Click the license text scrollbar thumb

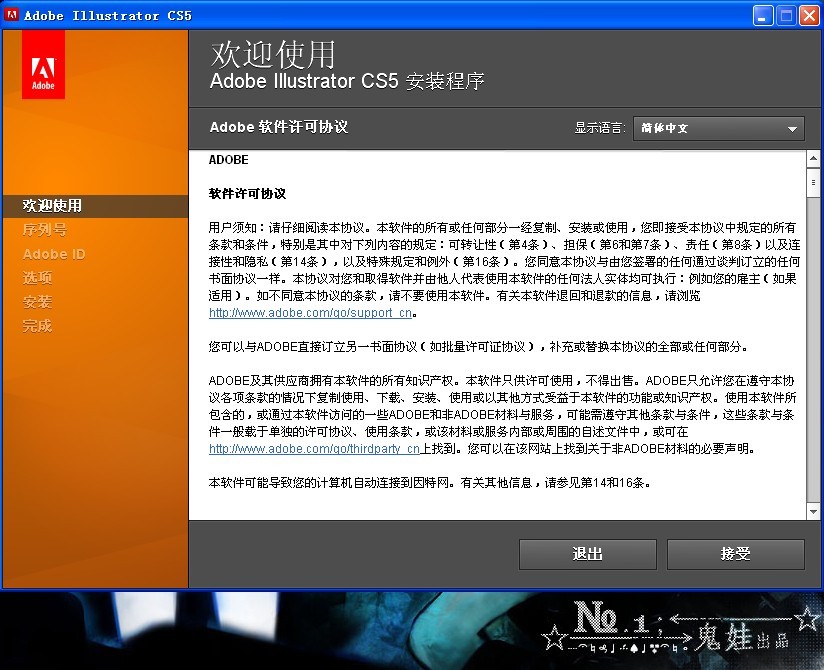pos(813,182)
